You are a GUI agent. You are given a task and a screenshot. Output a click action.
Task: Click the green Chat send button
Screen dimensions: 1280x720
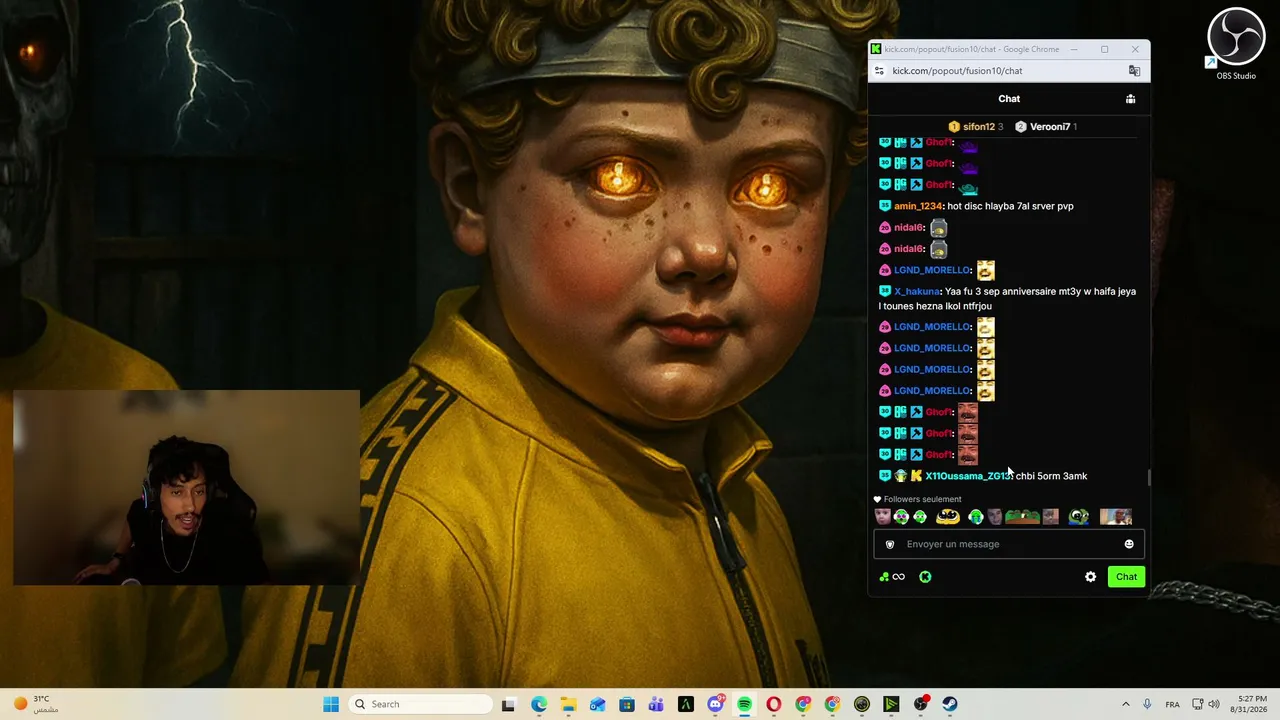click(1126, 577)
